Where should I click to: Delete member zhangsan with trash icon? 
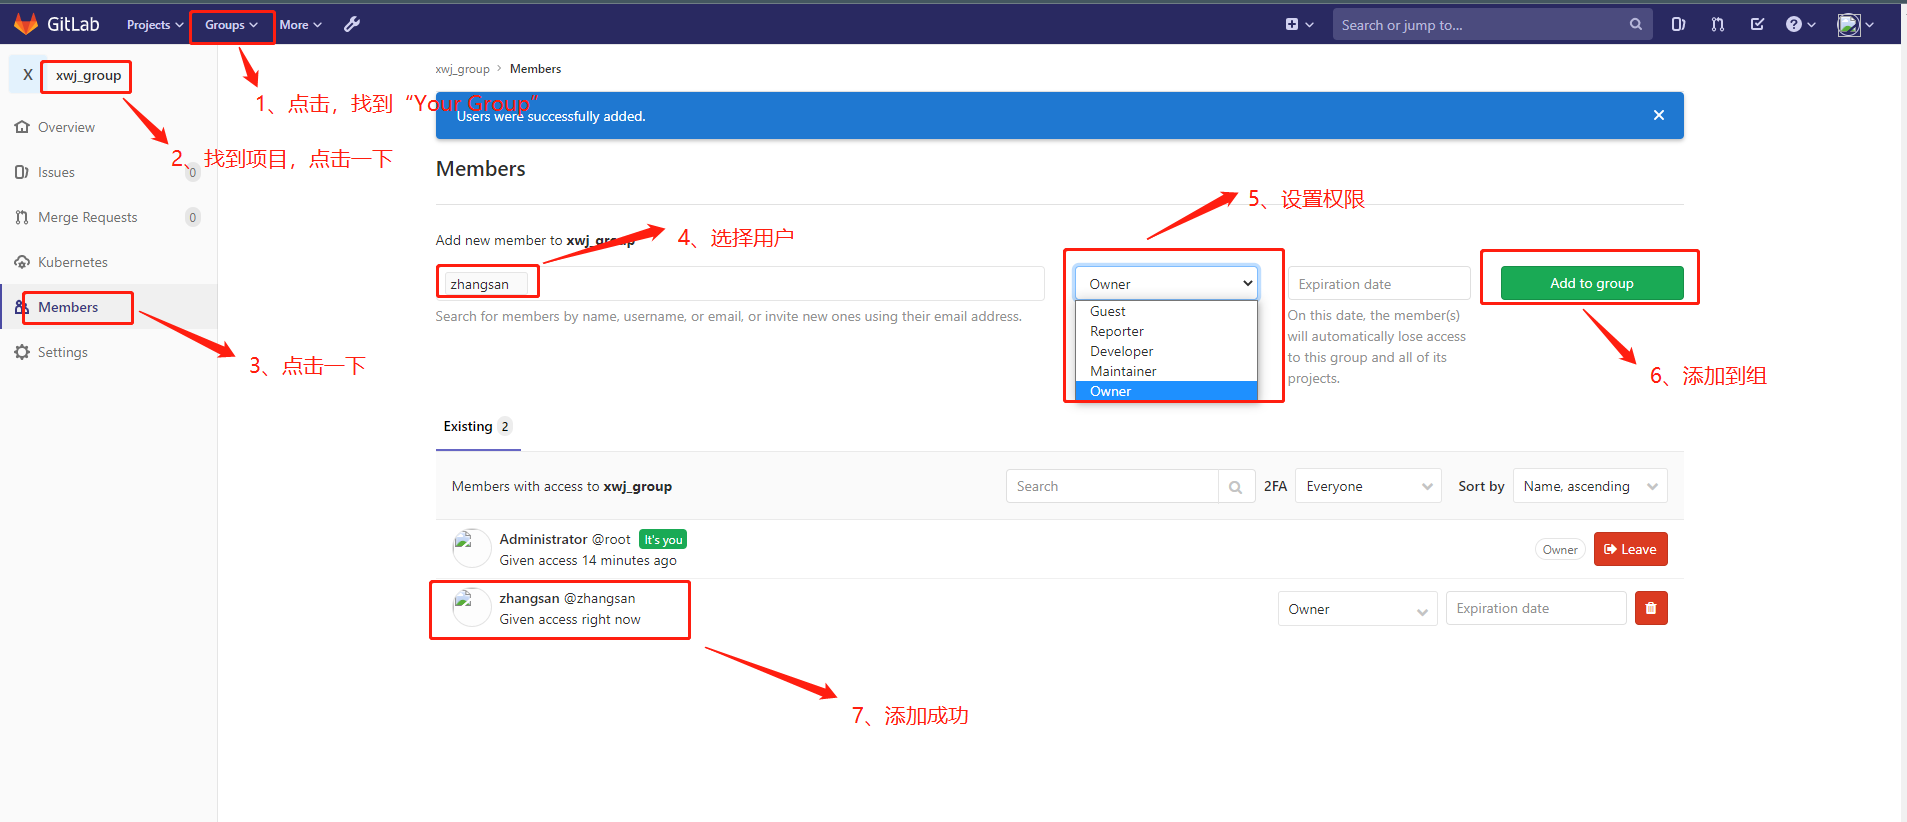click(1651, 608)
